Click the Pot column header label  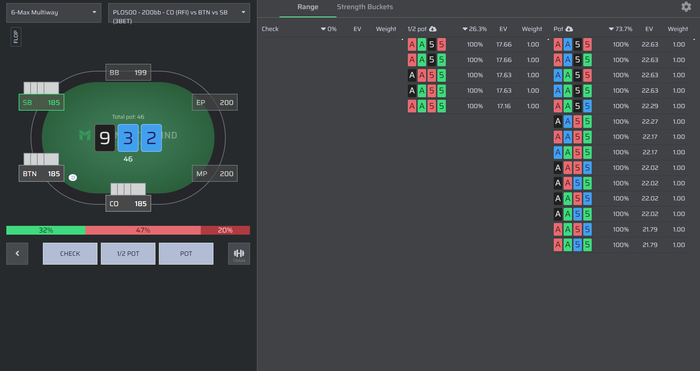coord(558,29)
